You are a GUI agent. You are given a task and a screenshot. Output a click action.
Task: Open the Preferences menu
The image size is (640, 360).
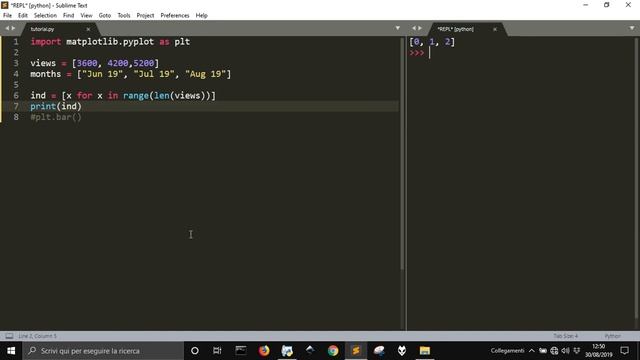click(x=175, y=16)
